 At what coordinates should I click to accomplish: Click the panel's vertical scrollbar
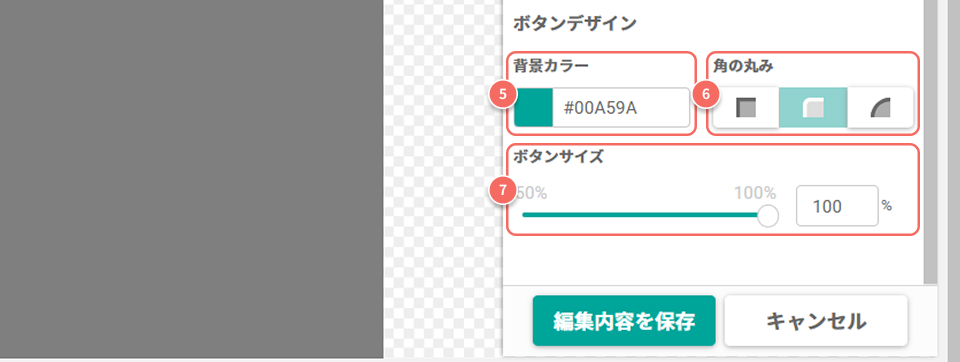tap(931, 141)
